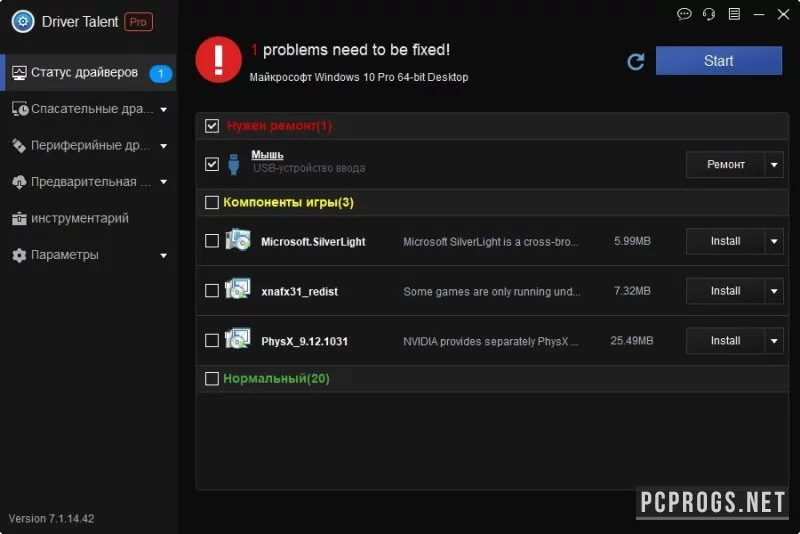Click the Microsoft.SilverLight package icon
Image resolution: width=800 pixels, height=534 pixels.
coord(238,240)
